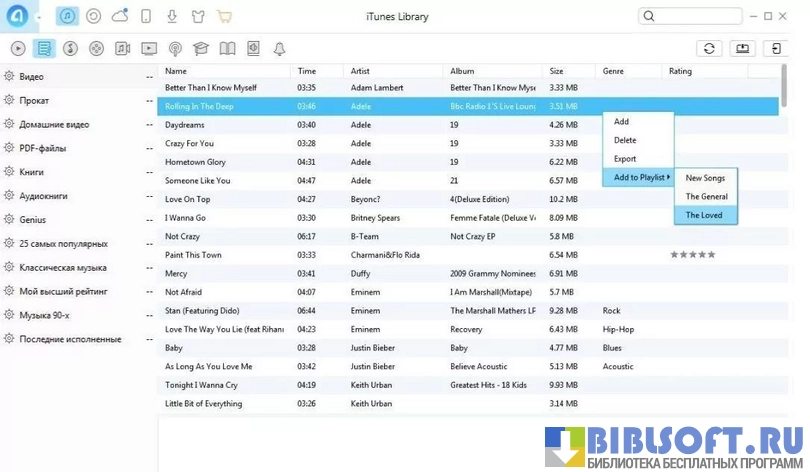Select The Loved playlist in submenu
810x472 pixels.
pyautogui.click(x=704, y=215)
